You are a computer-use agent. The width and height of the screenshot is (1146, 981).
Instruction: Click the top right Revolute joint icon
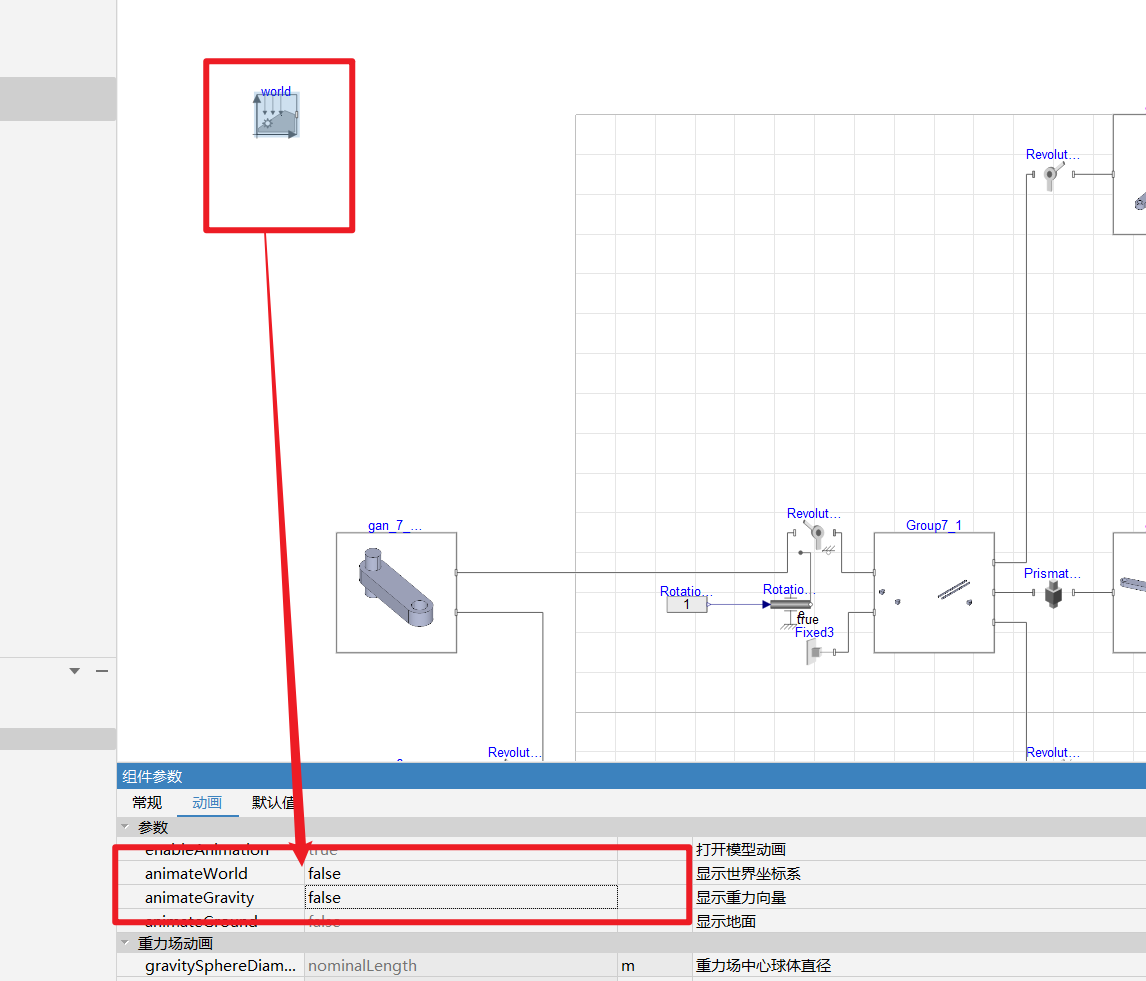point(1053,175)
